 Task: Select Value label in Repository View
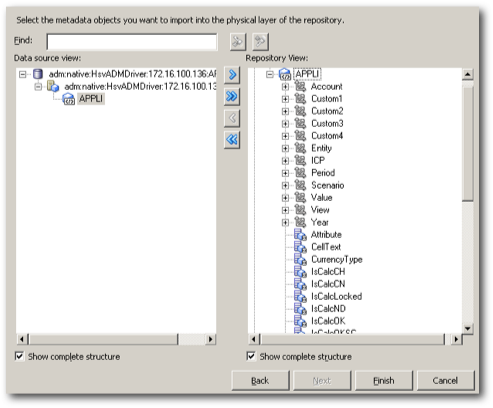coord(322,198)
